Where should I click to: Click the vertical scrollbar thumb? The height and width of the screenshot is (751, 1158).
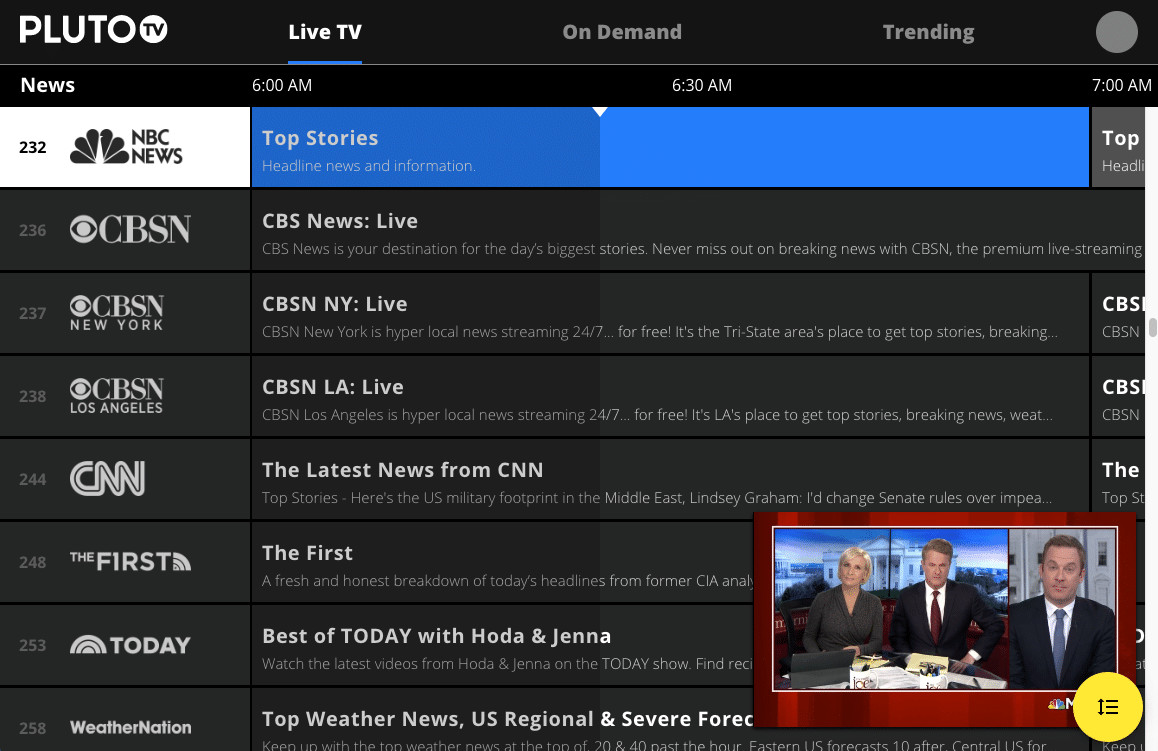click(x=1152, y=327)
